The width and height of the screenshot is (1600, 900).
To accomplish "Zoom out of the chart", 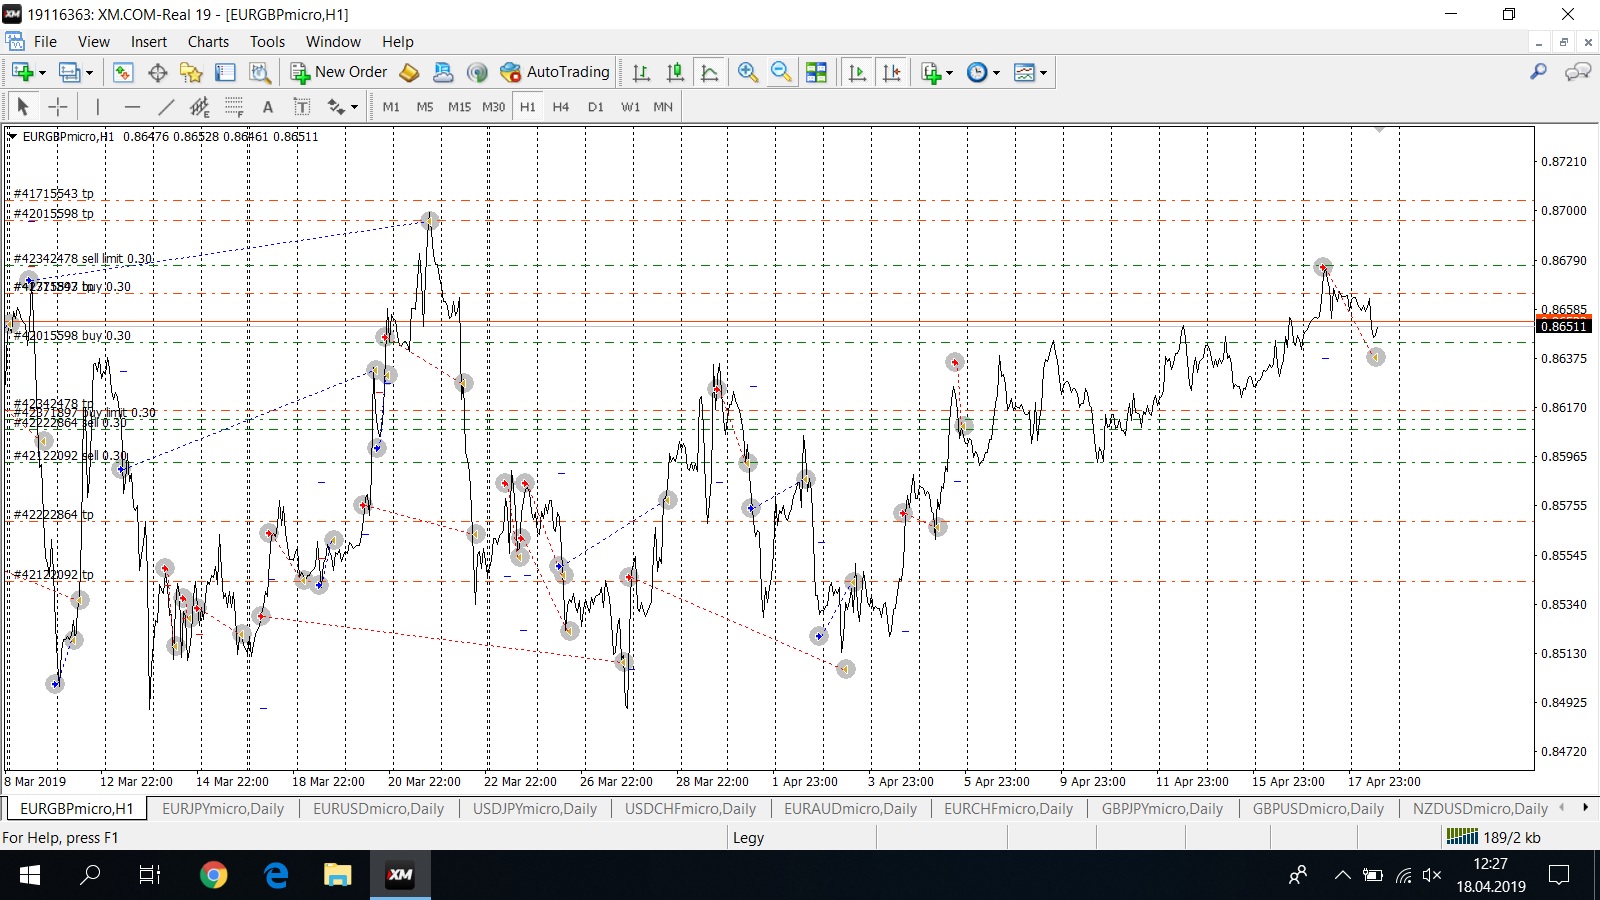I will pos(781,72).
